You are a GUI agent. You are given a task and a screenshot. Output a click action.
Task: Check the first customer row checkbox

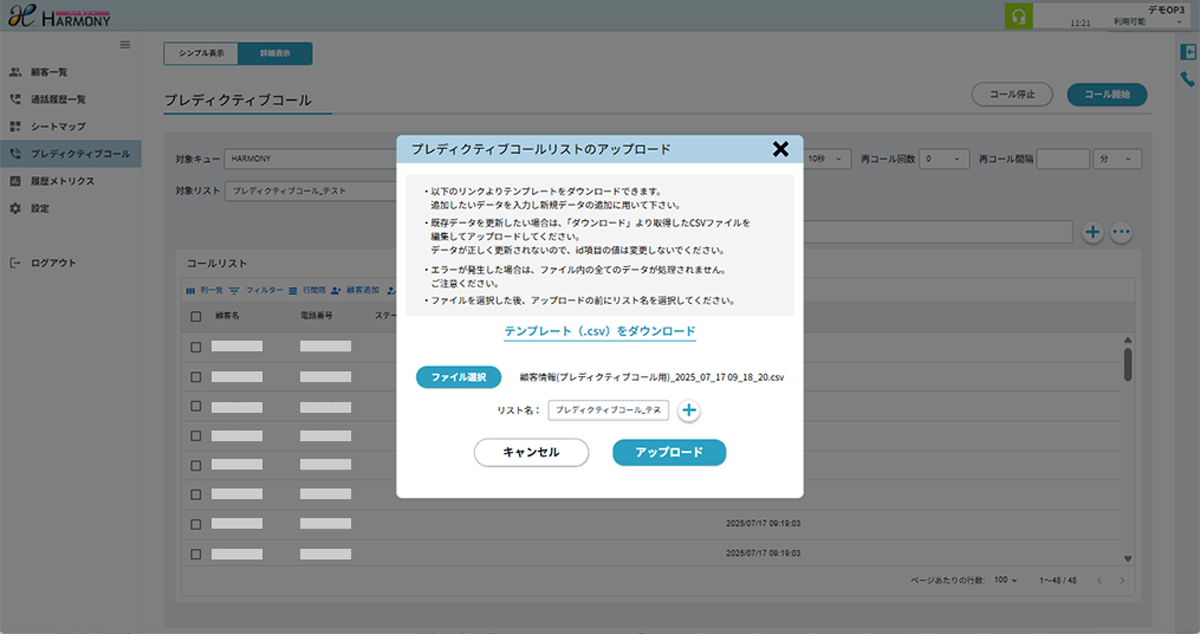coord(196,347)
